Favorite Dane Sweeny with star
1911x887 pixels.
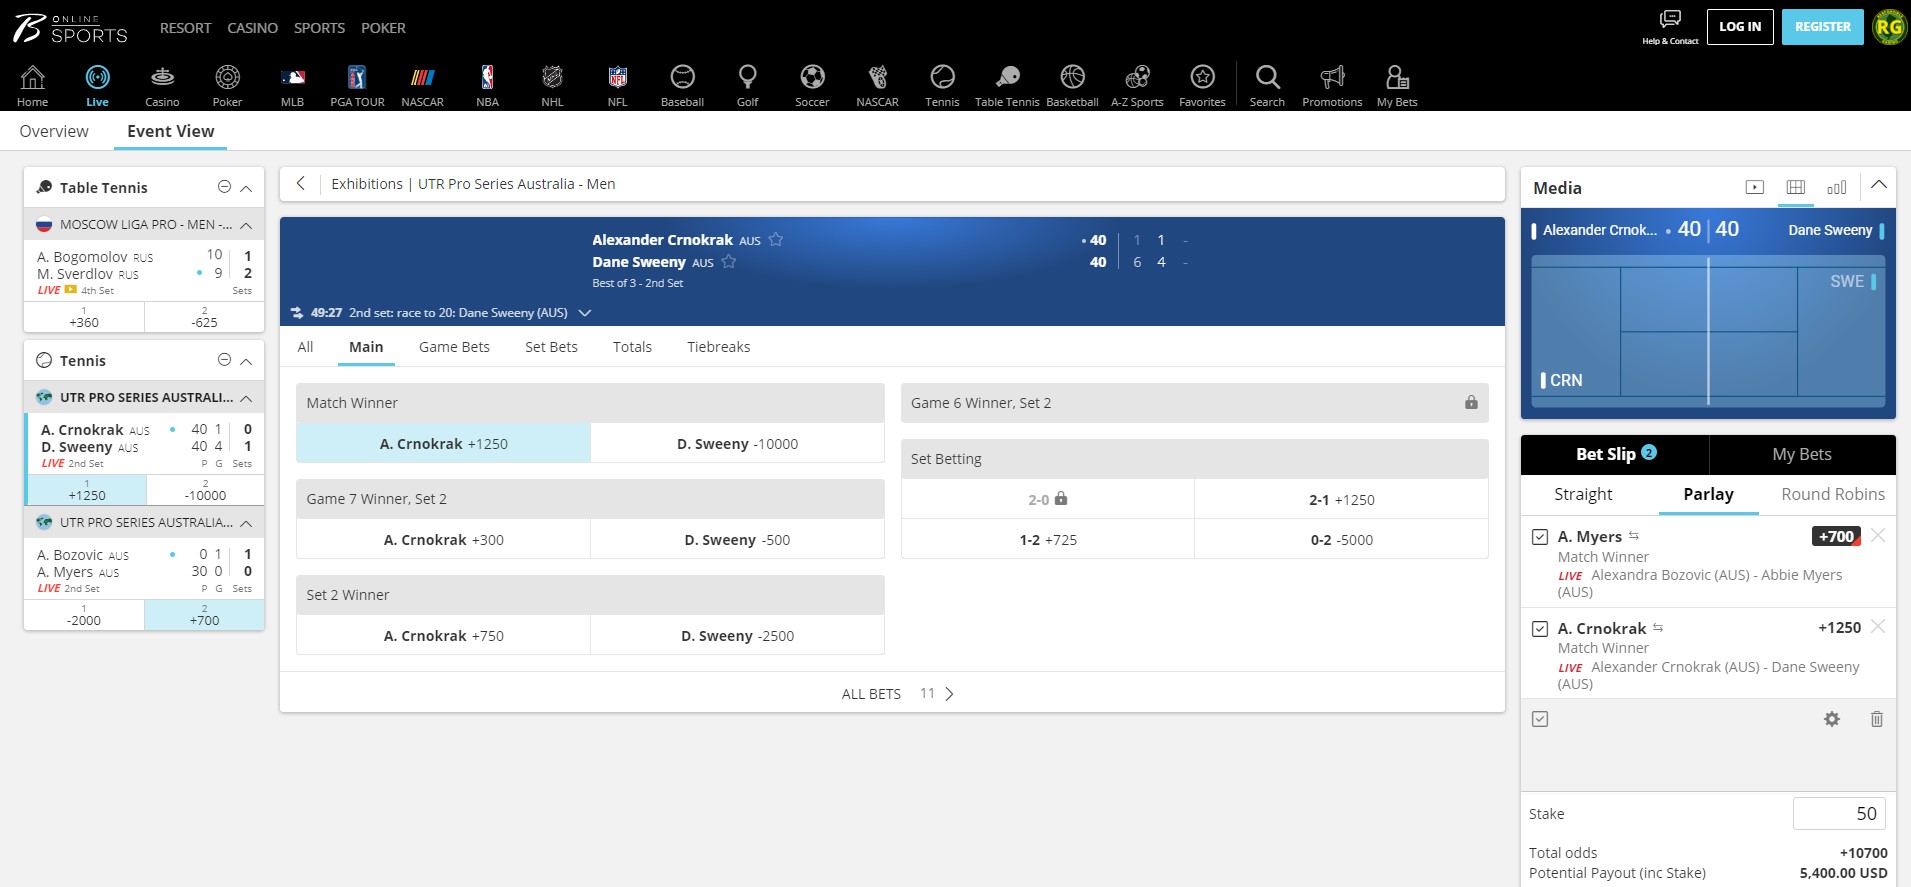(x=728, y=261)
